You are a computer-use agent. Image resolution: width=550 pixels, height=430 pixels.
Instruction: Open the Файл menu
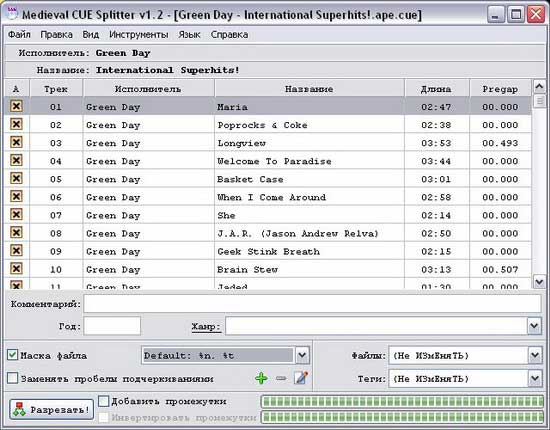pyautogui.click(x=19, y=34)
